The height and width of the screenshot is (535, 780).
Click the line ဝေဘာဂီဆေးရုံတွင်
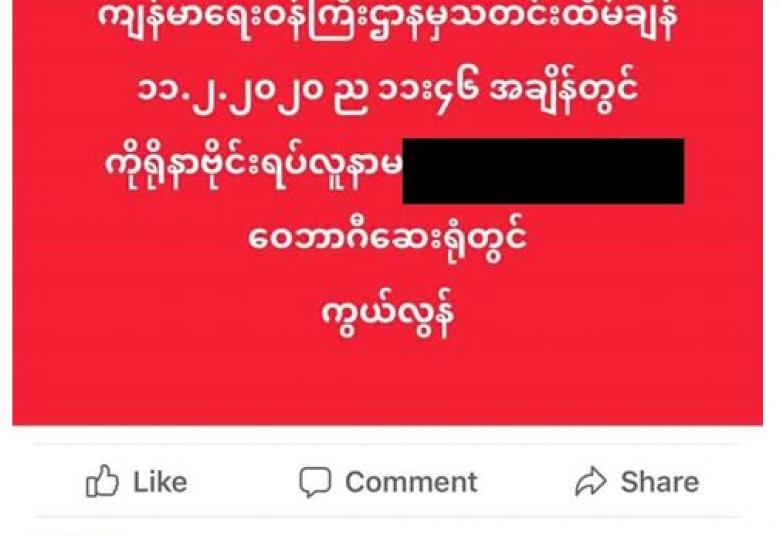coord(388,240)
